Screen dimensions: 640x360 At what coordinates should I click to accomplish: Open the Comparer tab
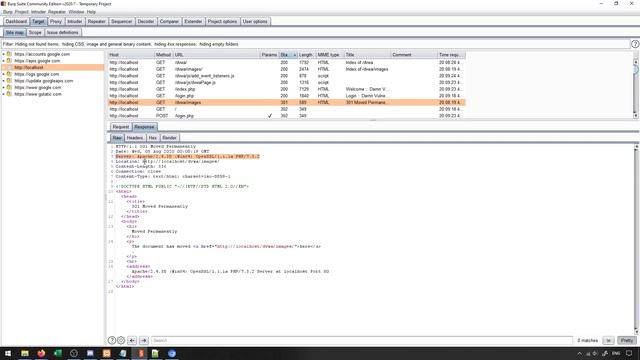tap(169, 21)
